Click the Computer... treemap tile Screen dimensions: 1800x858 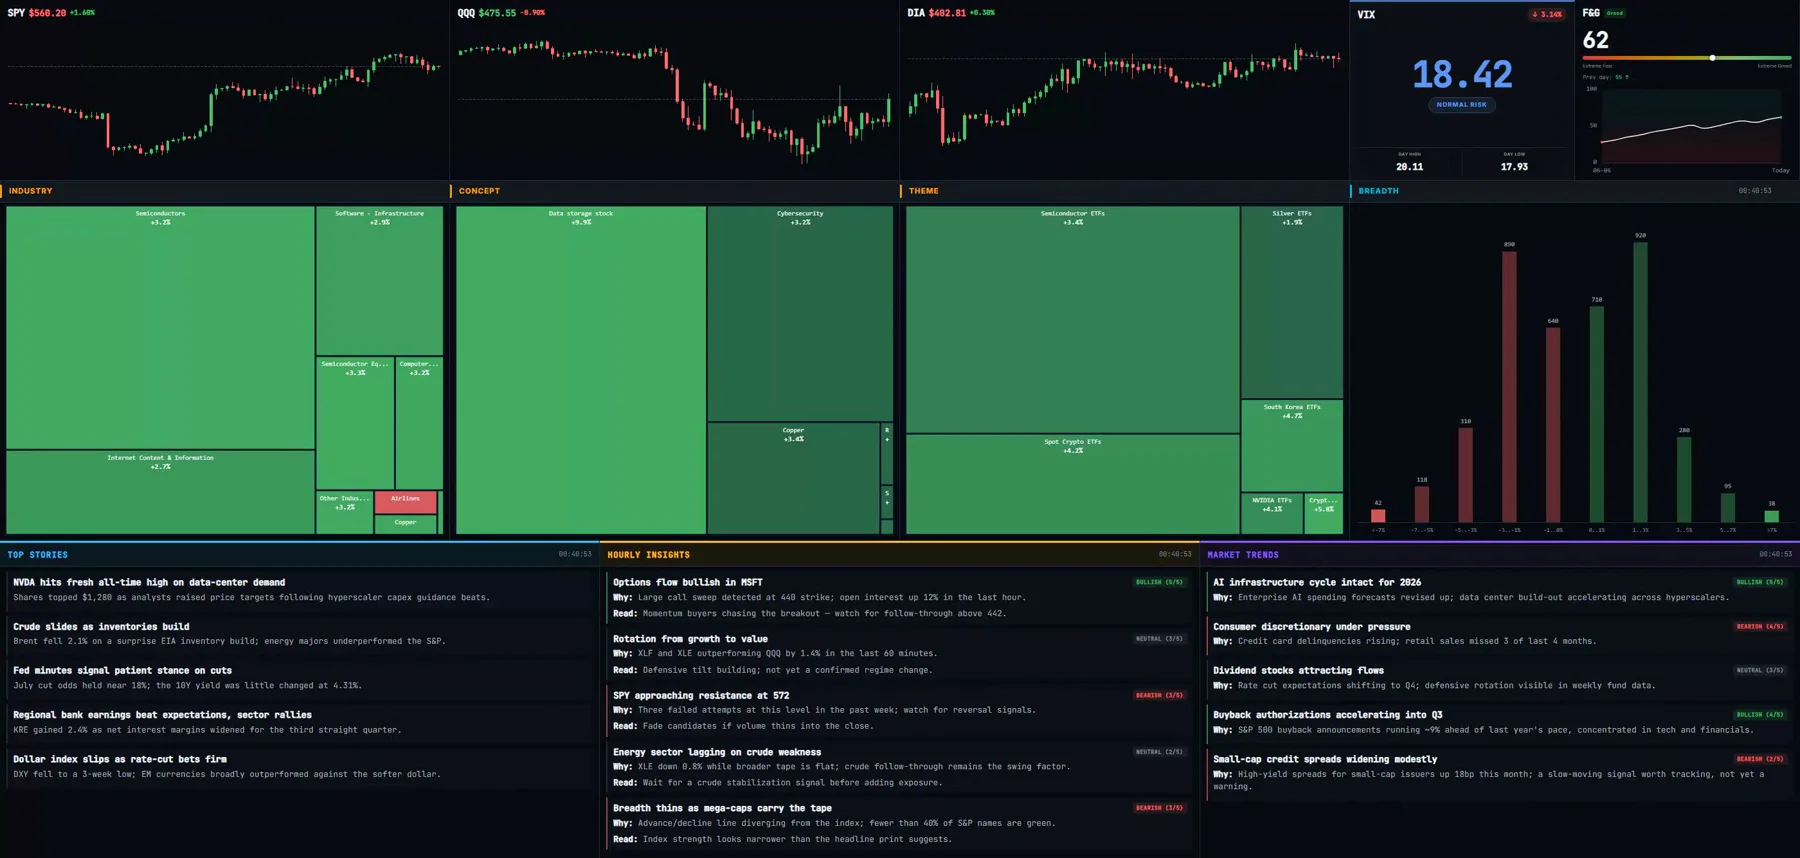click(x=419, y=423)
